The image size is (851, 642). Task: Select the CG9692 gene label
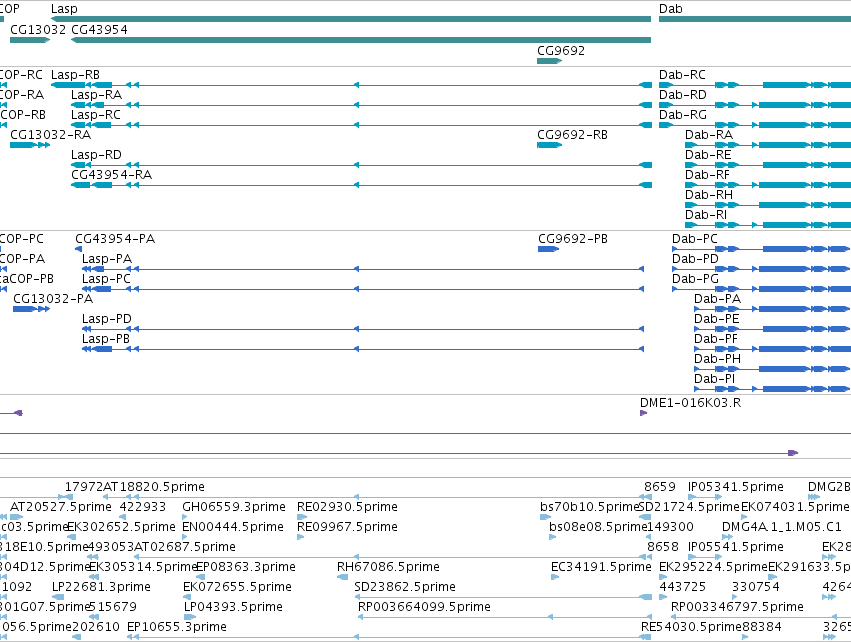(561, 50)
